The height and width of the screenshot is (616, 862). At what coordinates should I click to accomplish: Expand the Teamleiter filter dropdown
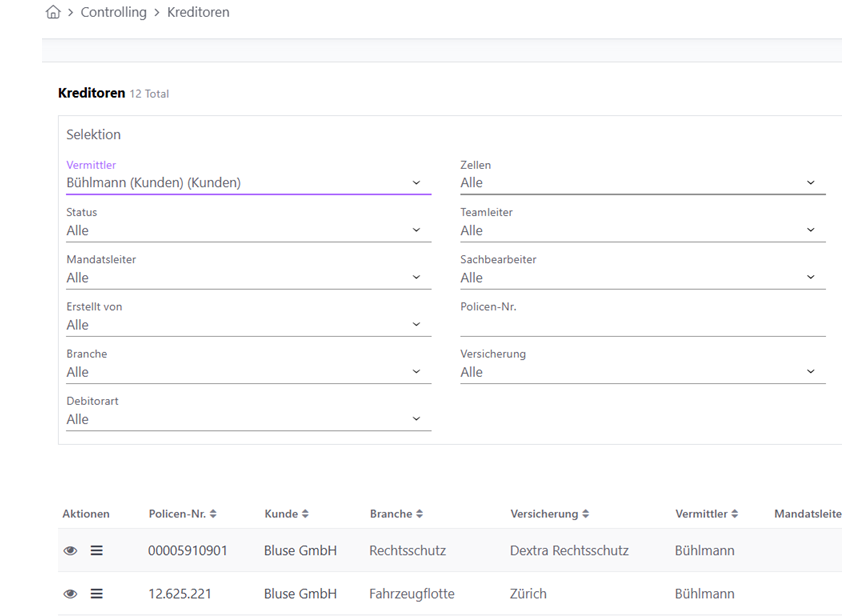pos(642,231)
